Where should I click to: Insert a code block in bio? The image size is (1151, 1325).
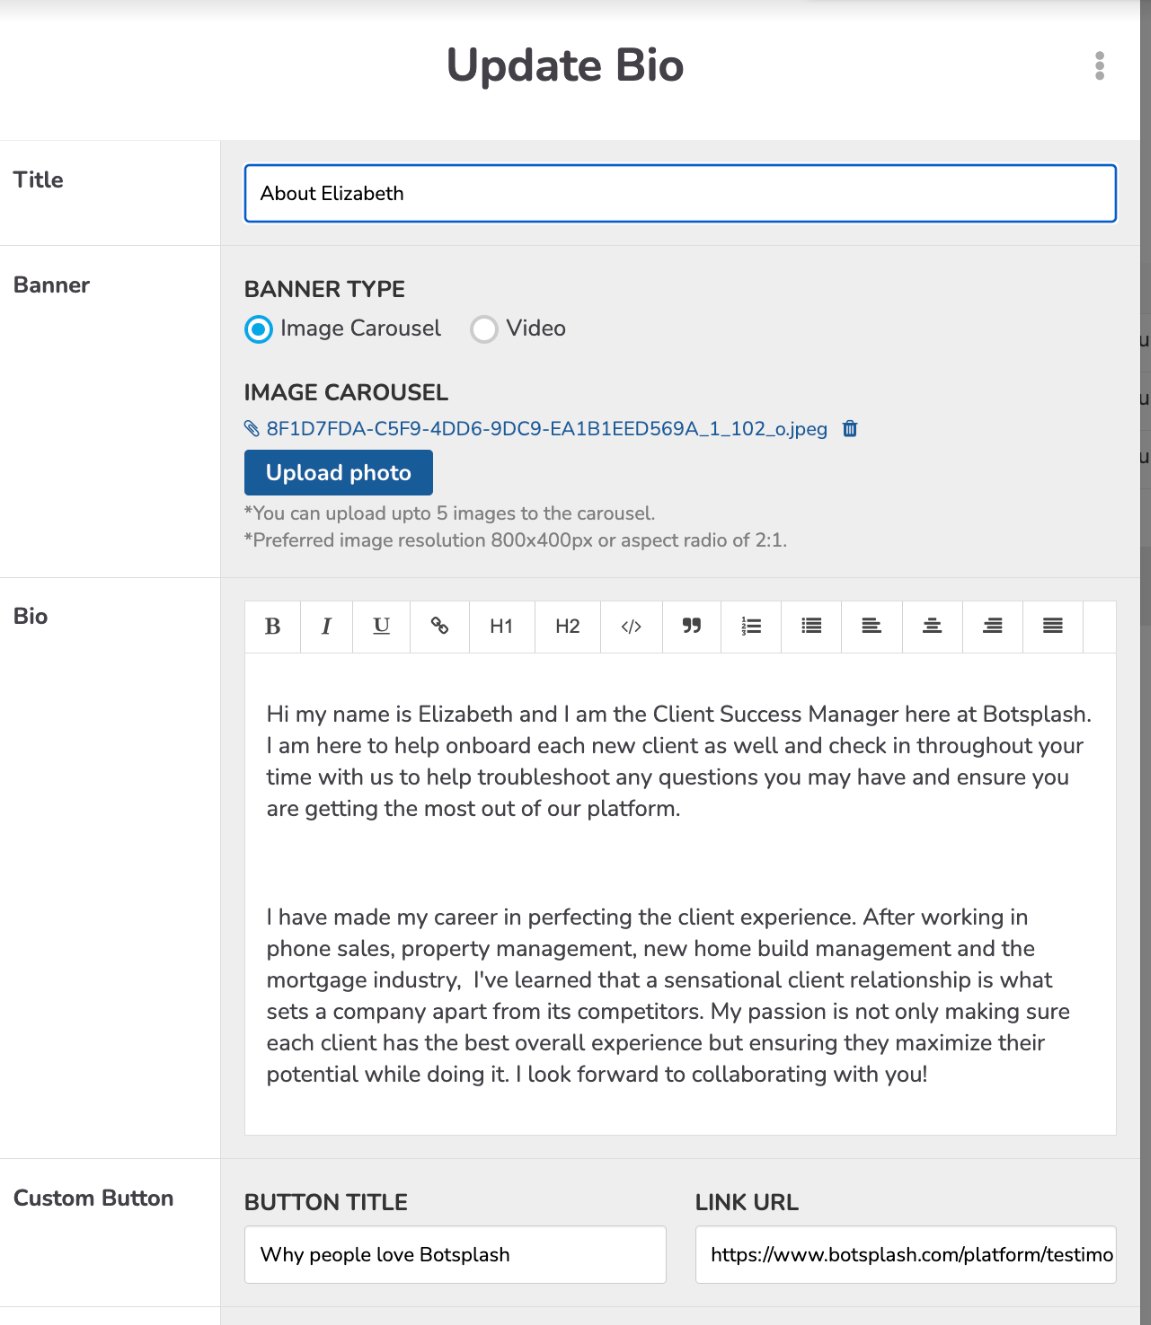(631, 626)
